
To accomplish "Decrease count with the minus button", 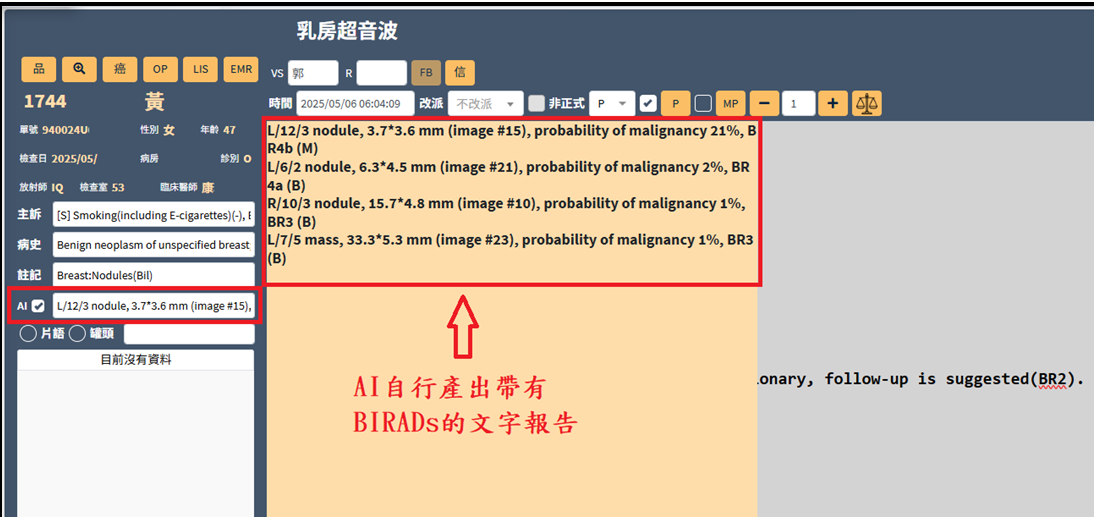I will 765,103.
